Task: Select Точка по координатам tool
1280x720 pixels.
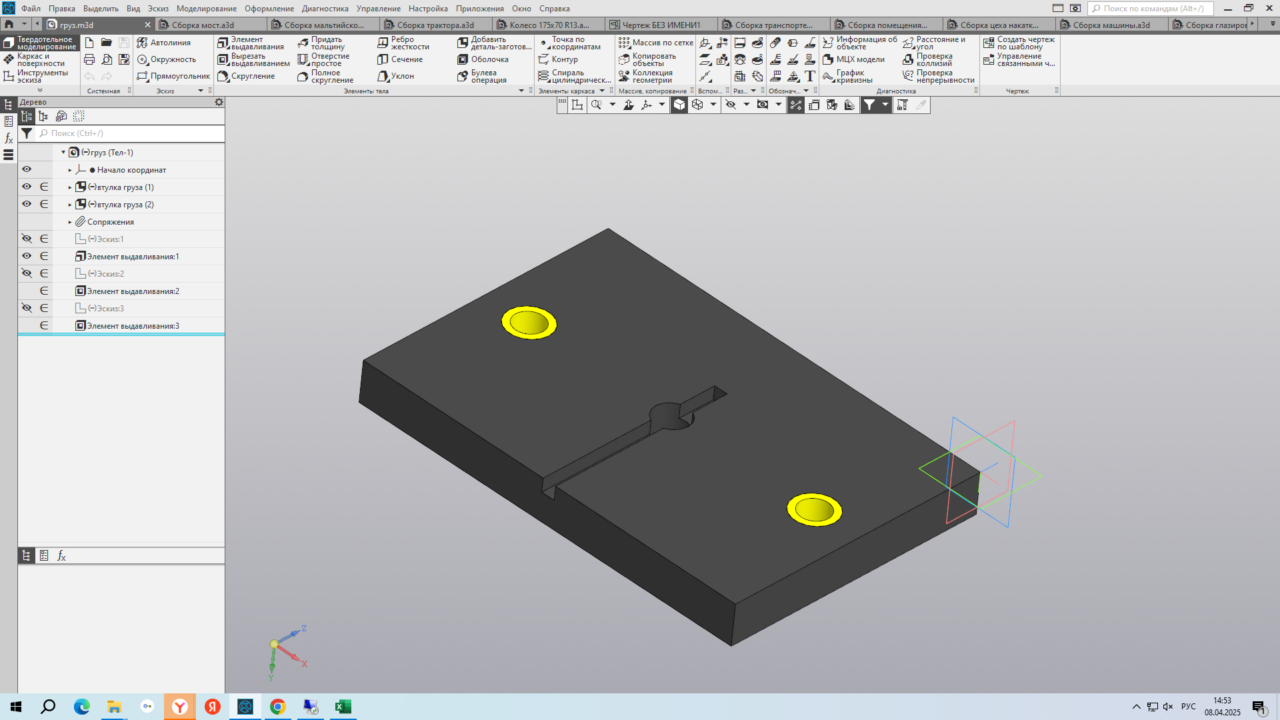Action: (570, 43)
